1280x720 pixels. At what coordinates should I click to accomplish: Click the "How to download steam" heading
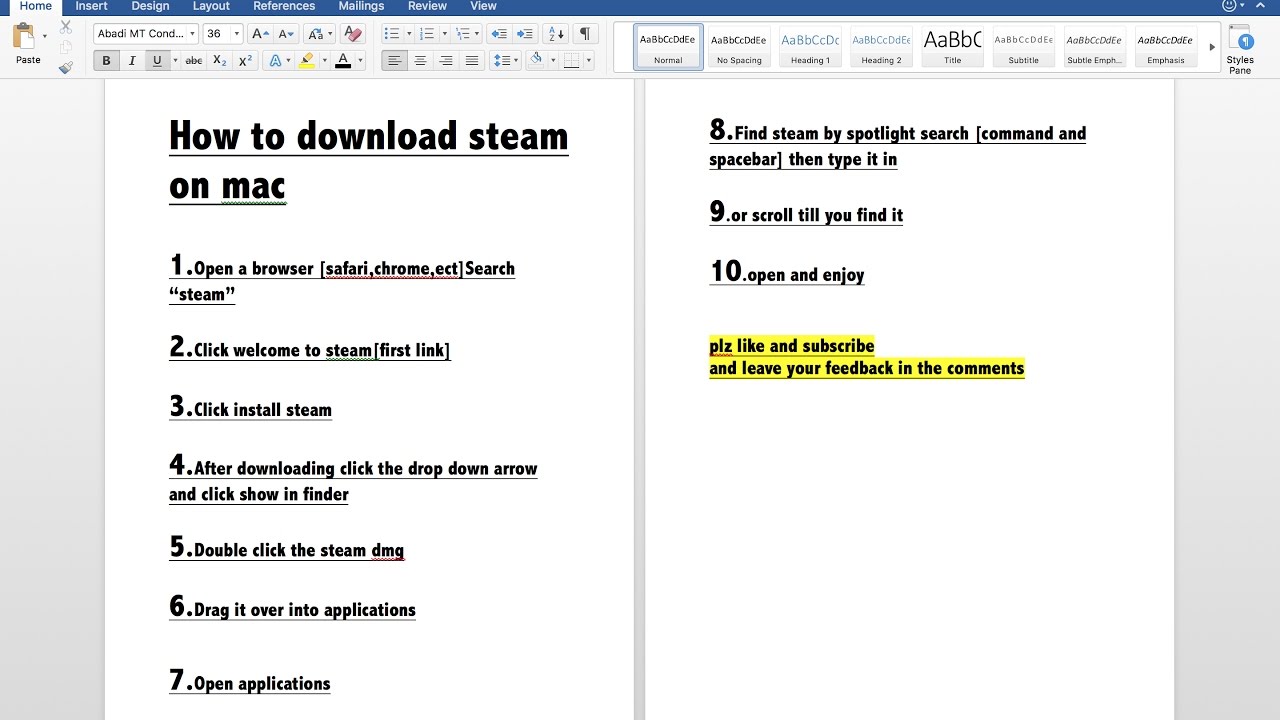(x=368, y=136)
